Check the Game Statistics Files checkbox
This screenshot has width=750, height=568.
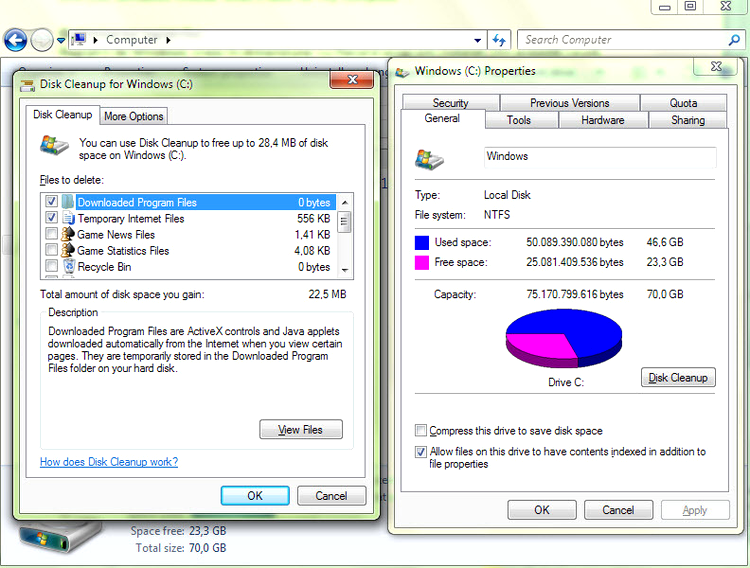[51, 250]
